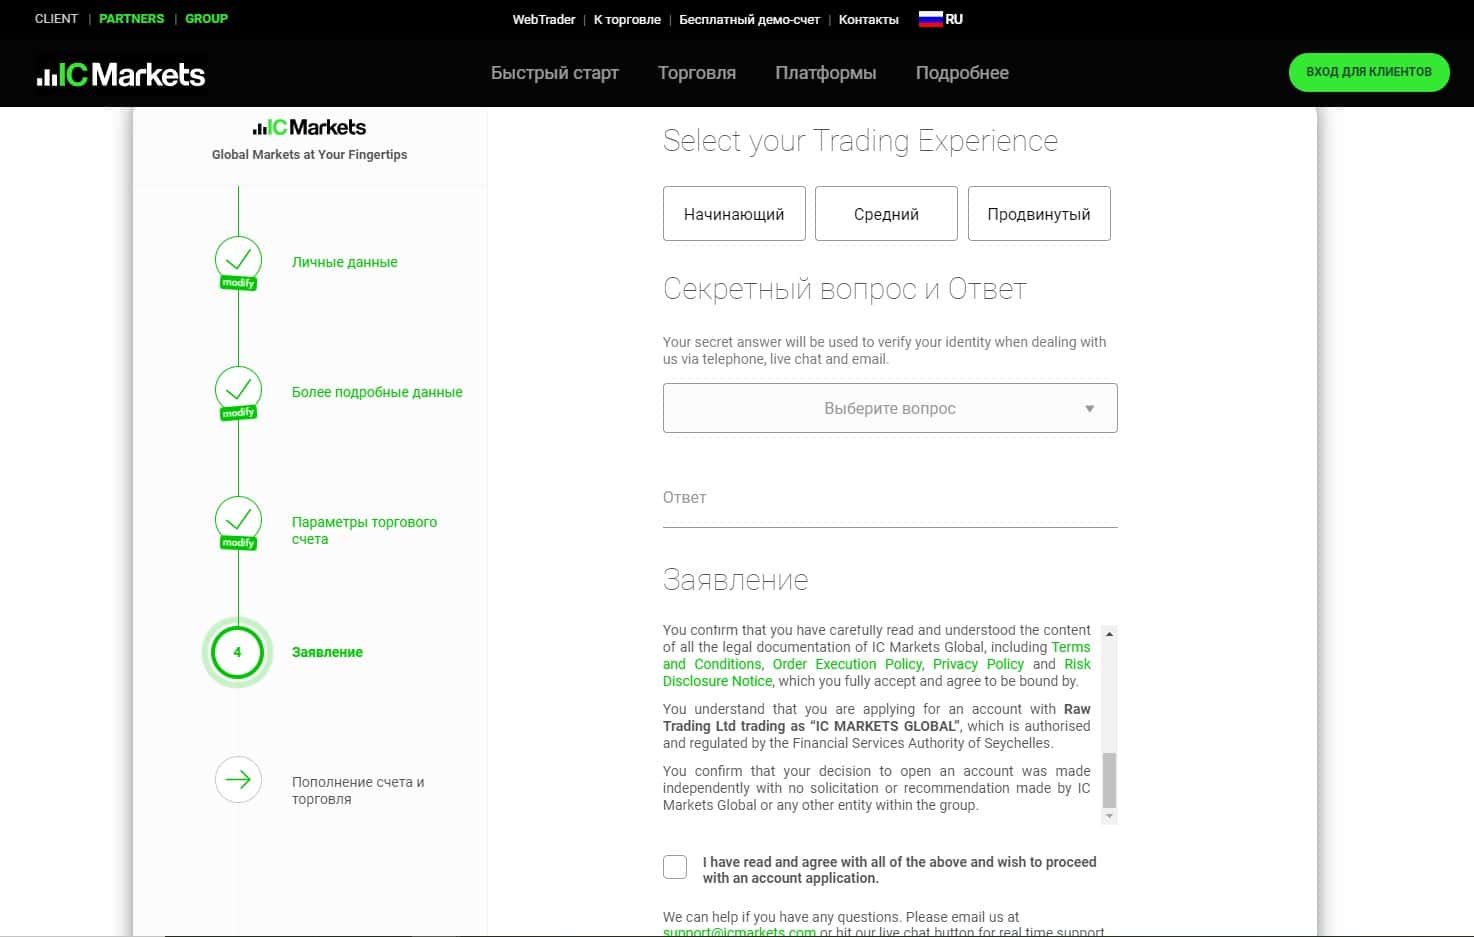The image size is (1474, 937).
Task: Click the checkmark icon beside Параметры торгового счета
Action: [x=238, y=519]
